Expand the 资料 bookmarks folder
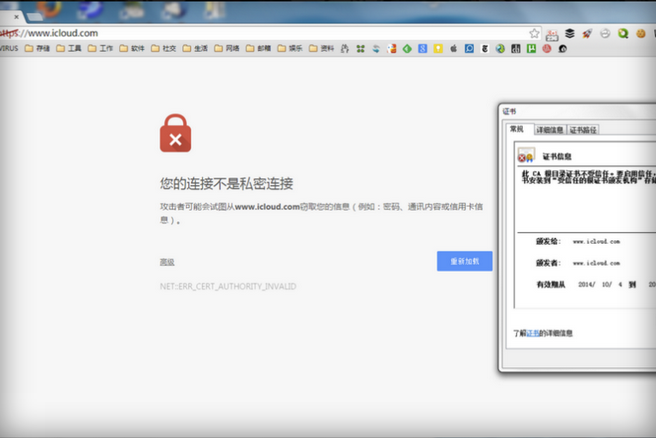This screenshot has height=438, width=656. coord(322,49)
